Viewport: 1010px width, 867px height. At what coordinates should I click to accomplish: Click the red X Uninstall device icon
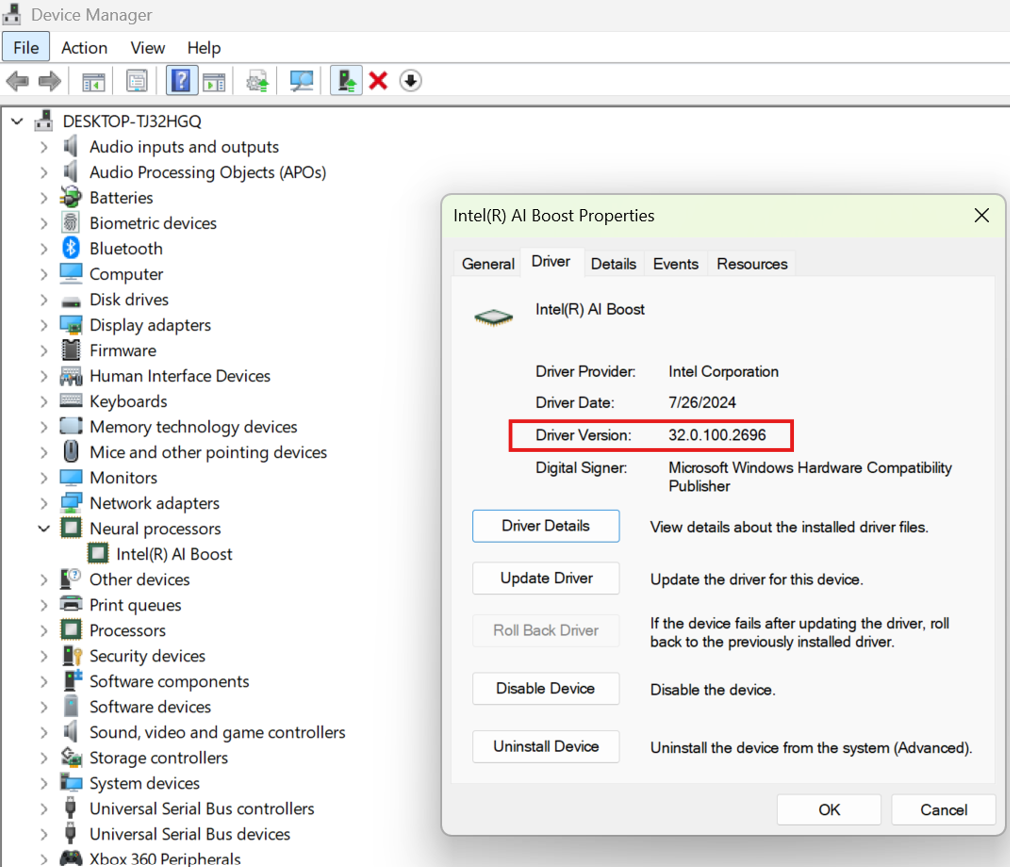click(378, 81)
